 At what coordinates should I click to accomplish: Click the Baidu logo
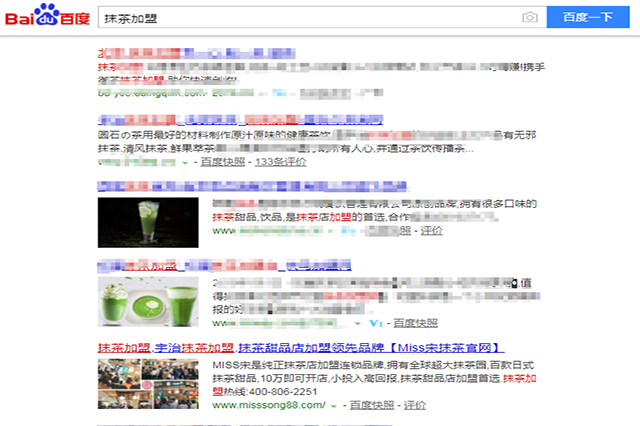pos(47,16)
